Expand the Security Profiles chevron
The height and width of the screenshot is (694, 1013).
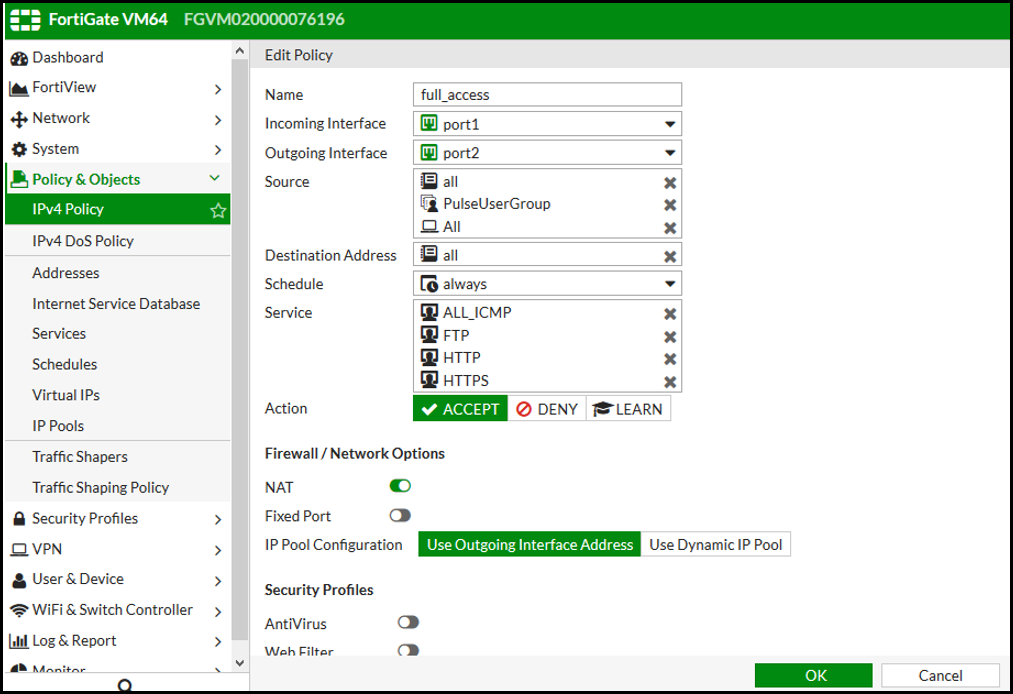[218, 520]
